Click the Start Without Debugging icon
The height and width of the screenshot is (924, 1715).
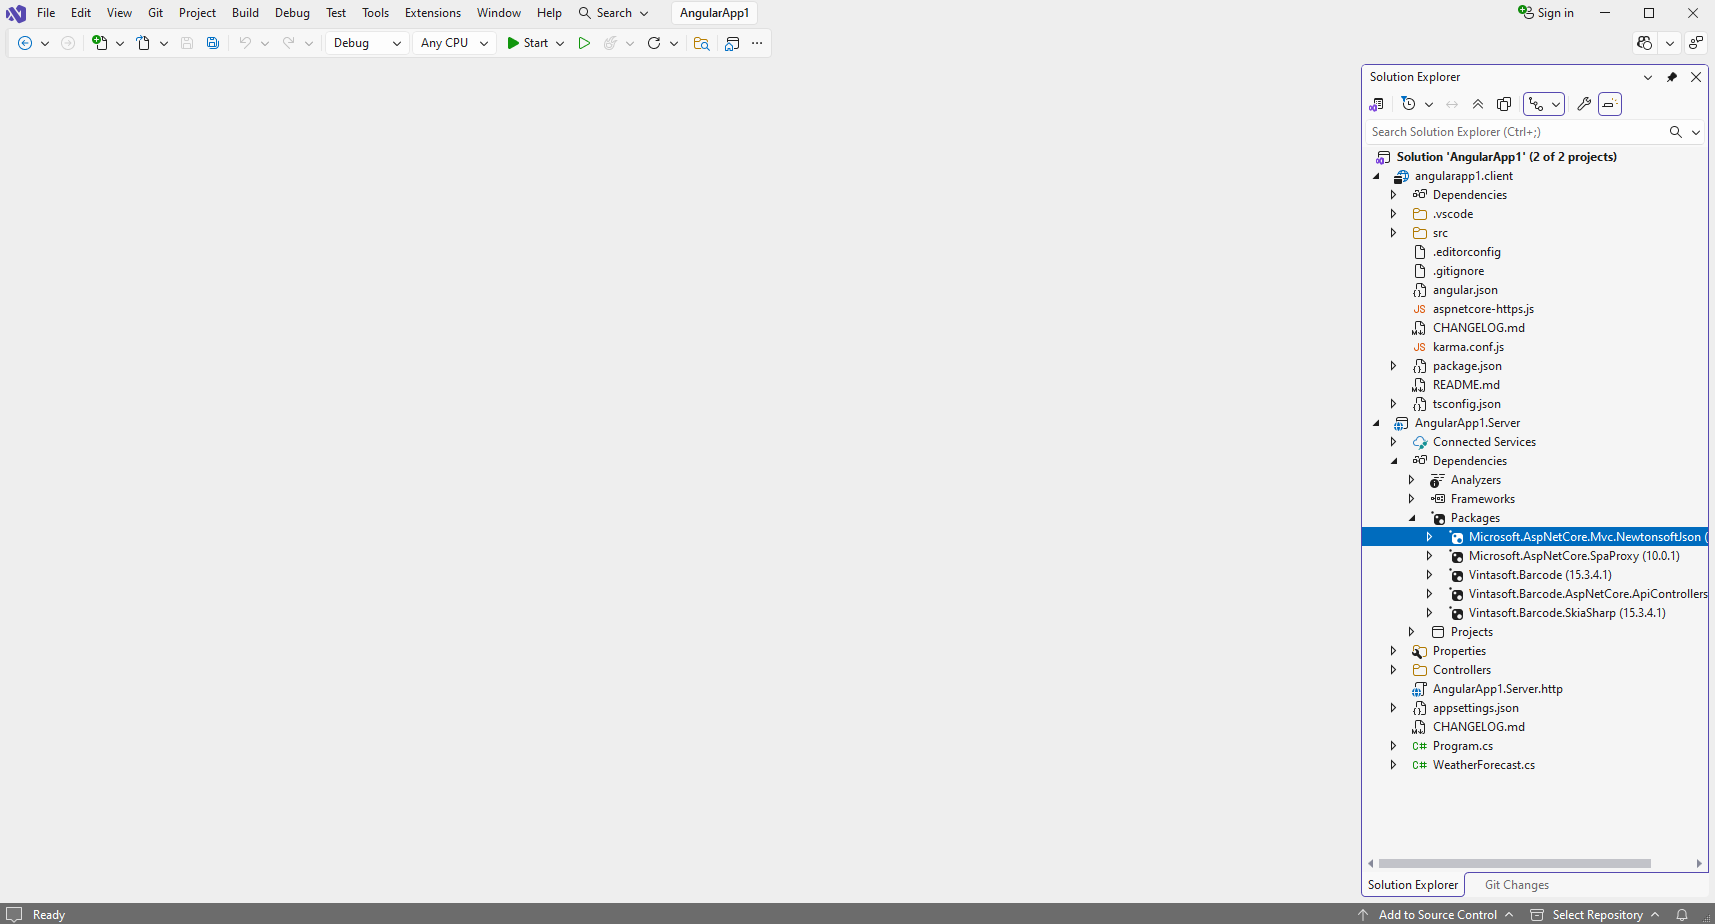click(584, 43)
